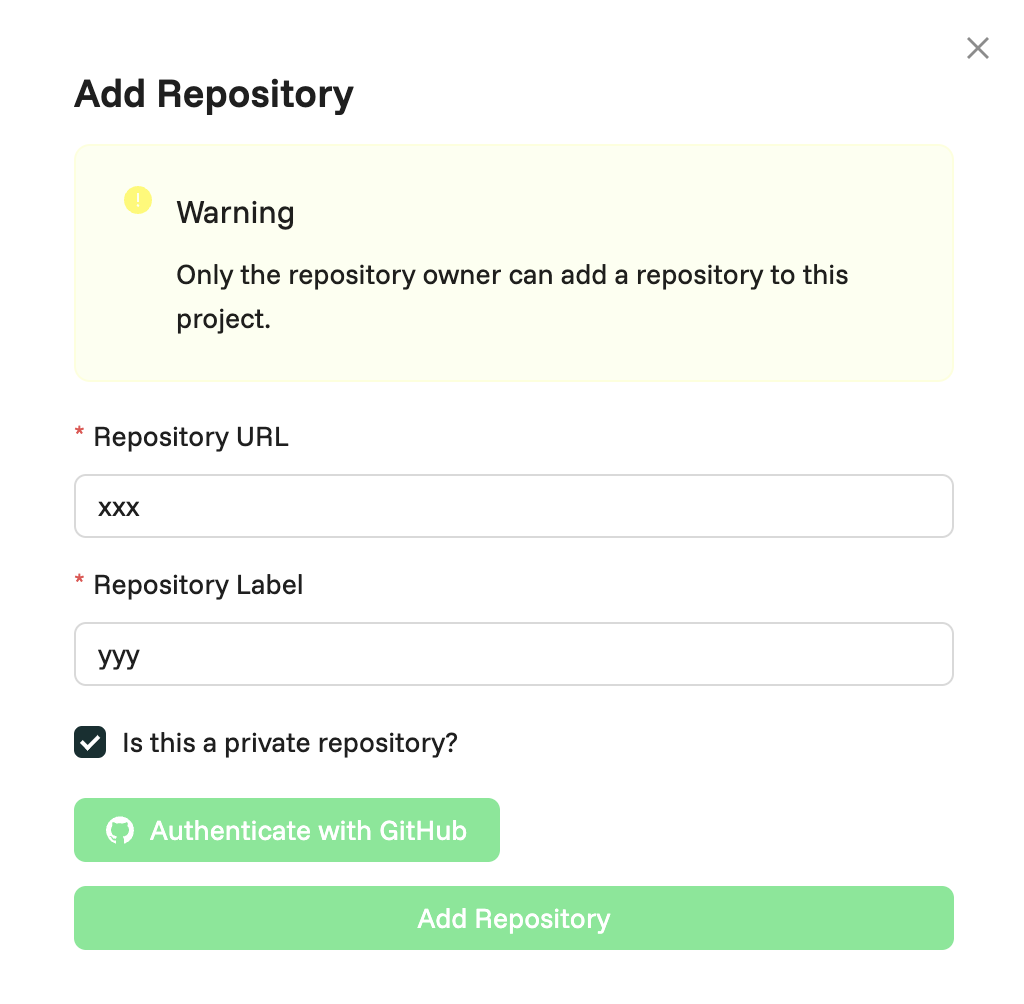Click the 'Warning' title text
This screenshot has width=1024, height=1004.
(x=235, y=212)
